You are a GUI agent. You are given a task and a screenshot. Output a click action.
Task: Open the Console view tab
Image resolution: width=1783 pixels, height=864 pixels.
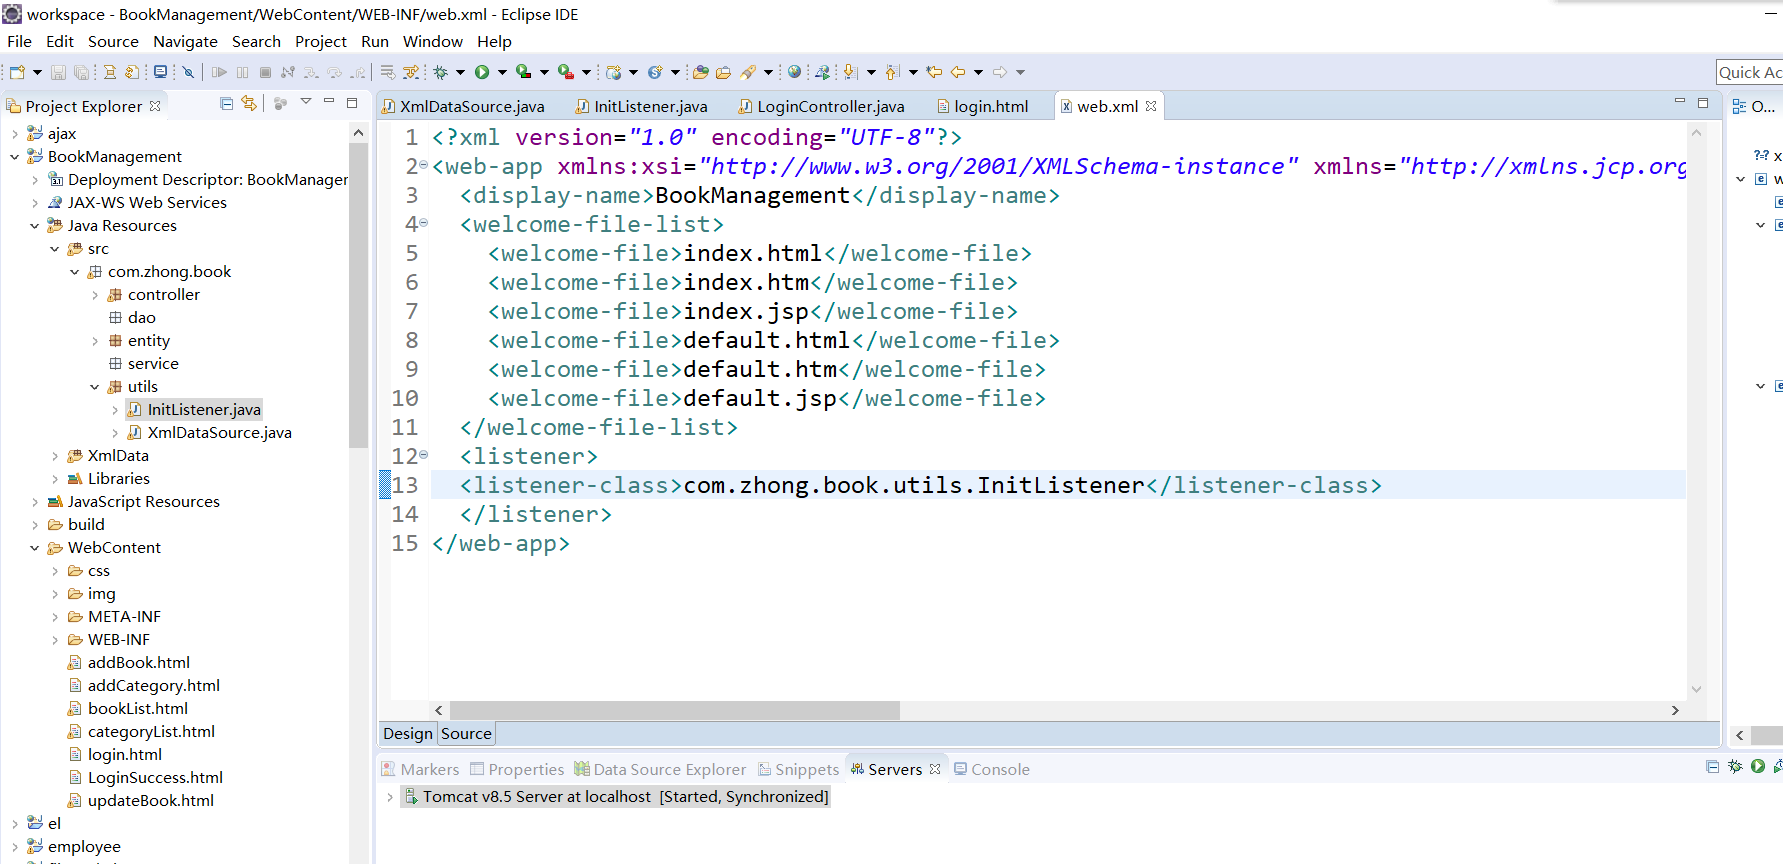pos(991,769)
